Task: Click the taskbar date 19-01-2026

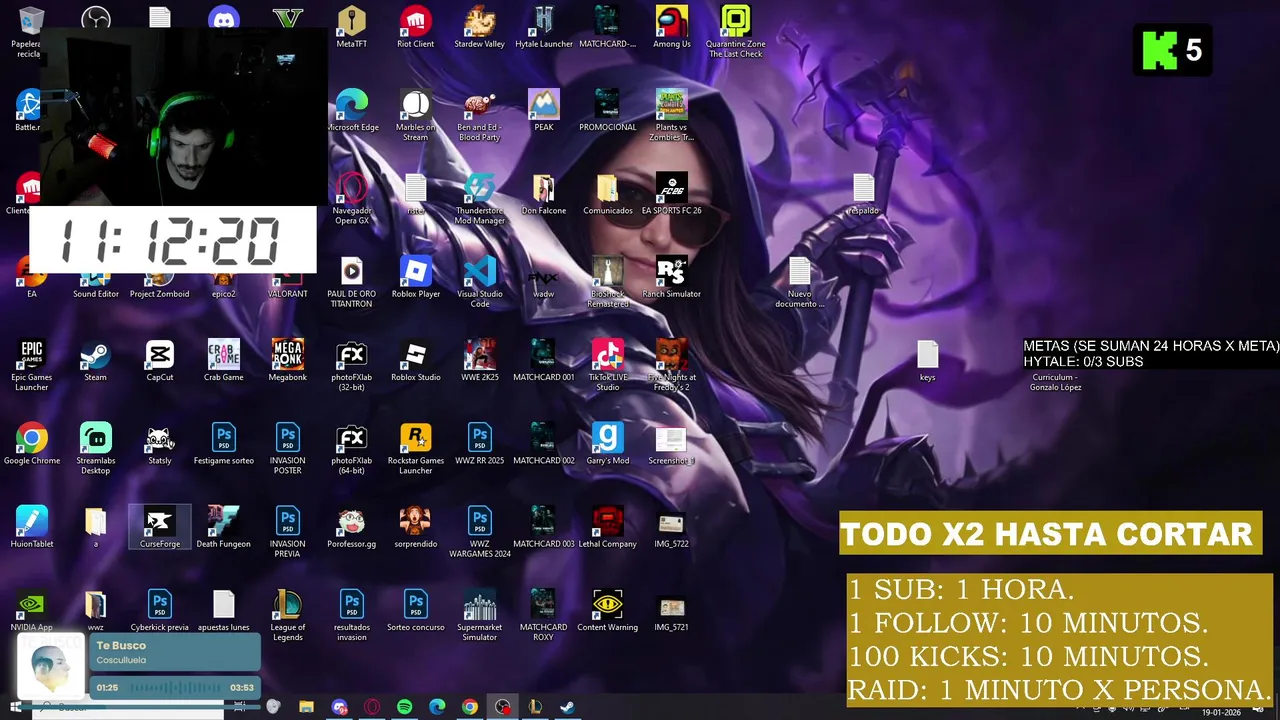Action: (x=1221, y=712)
